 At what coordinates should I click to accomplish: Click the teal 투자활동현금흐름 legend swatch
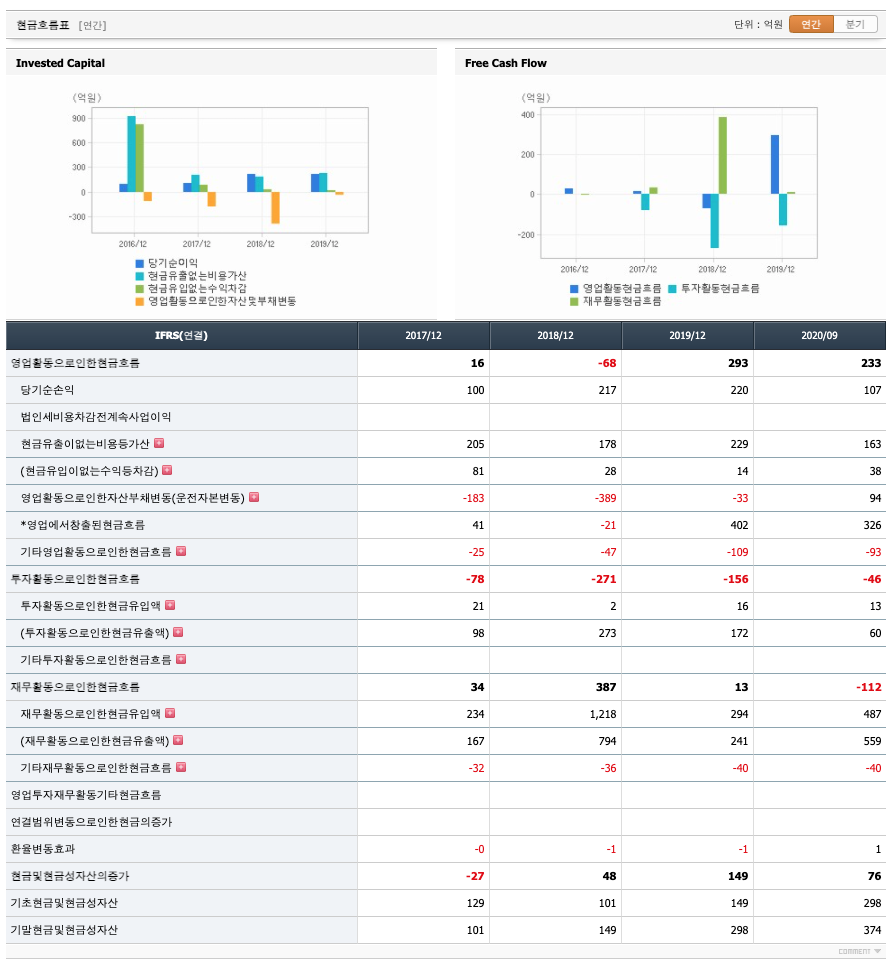pos(673,289)
